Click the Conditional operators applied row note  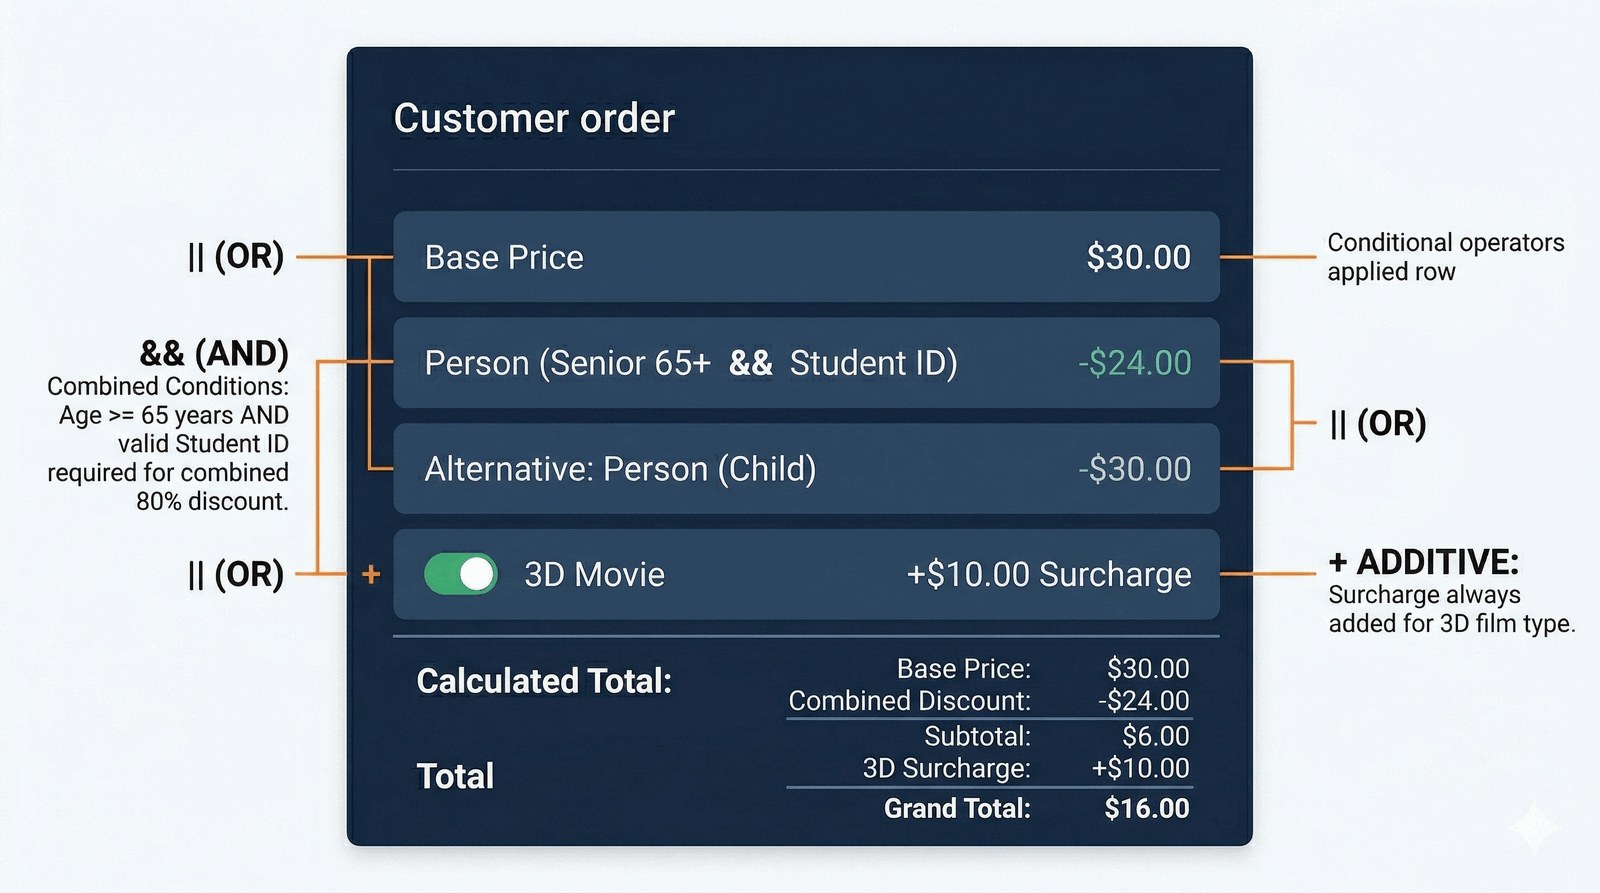[1445, 257]
